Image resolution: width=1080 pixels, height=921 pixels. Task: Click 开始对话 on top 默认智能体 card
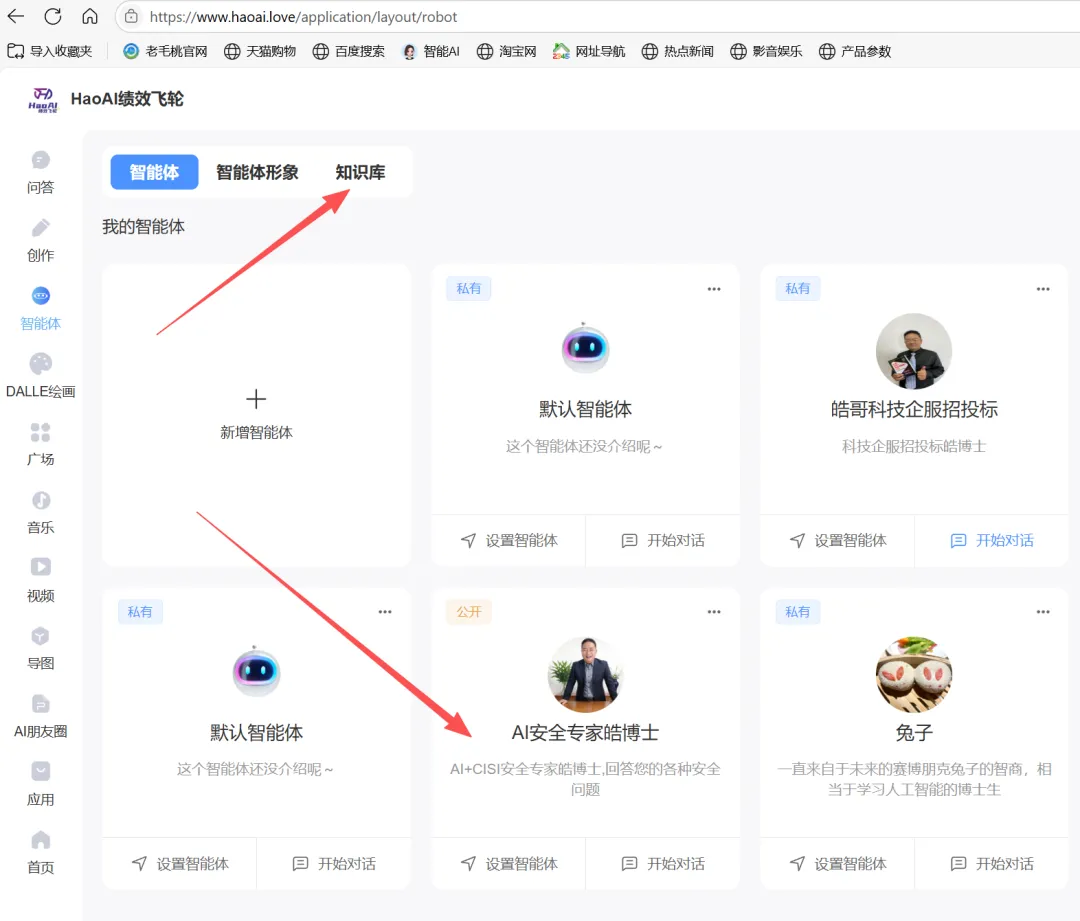tap(663, 541)
